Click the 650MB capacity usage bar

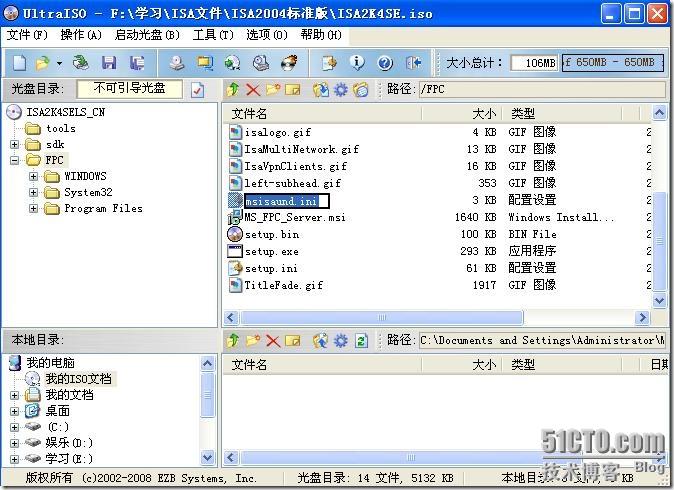coord(613,63)
